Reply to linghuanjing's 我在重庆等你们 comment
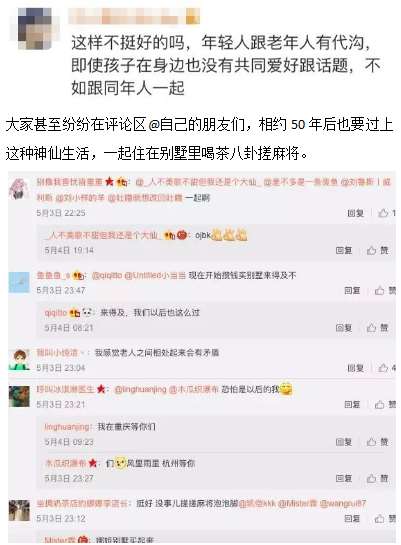Viewport: 401px width, 545px height. click(344, 442)
